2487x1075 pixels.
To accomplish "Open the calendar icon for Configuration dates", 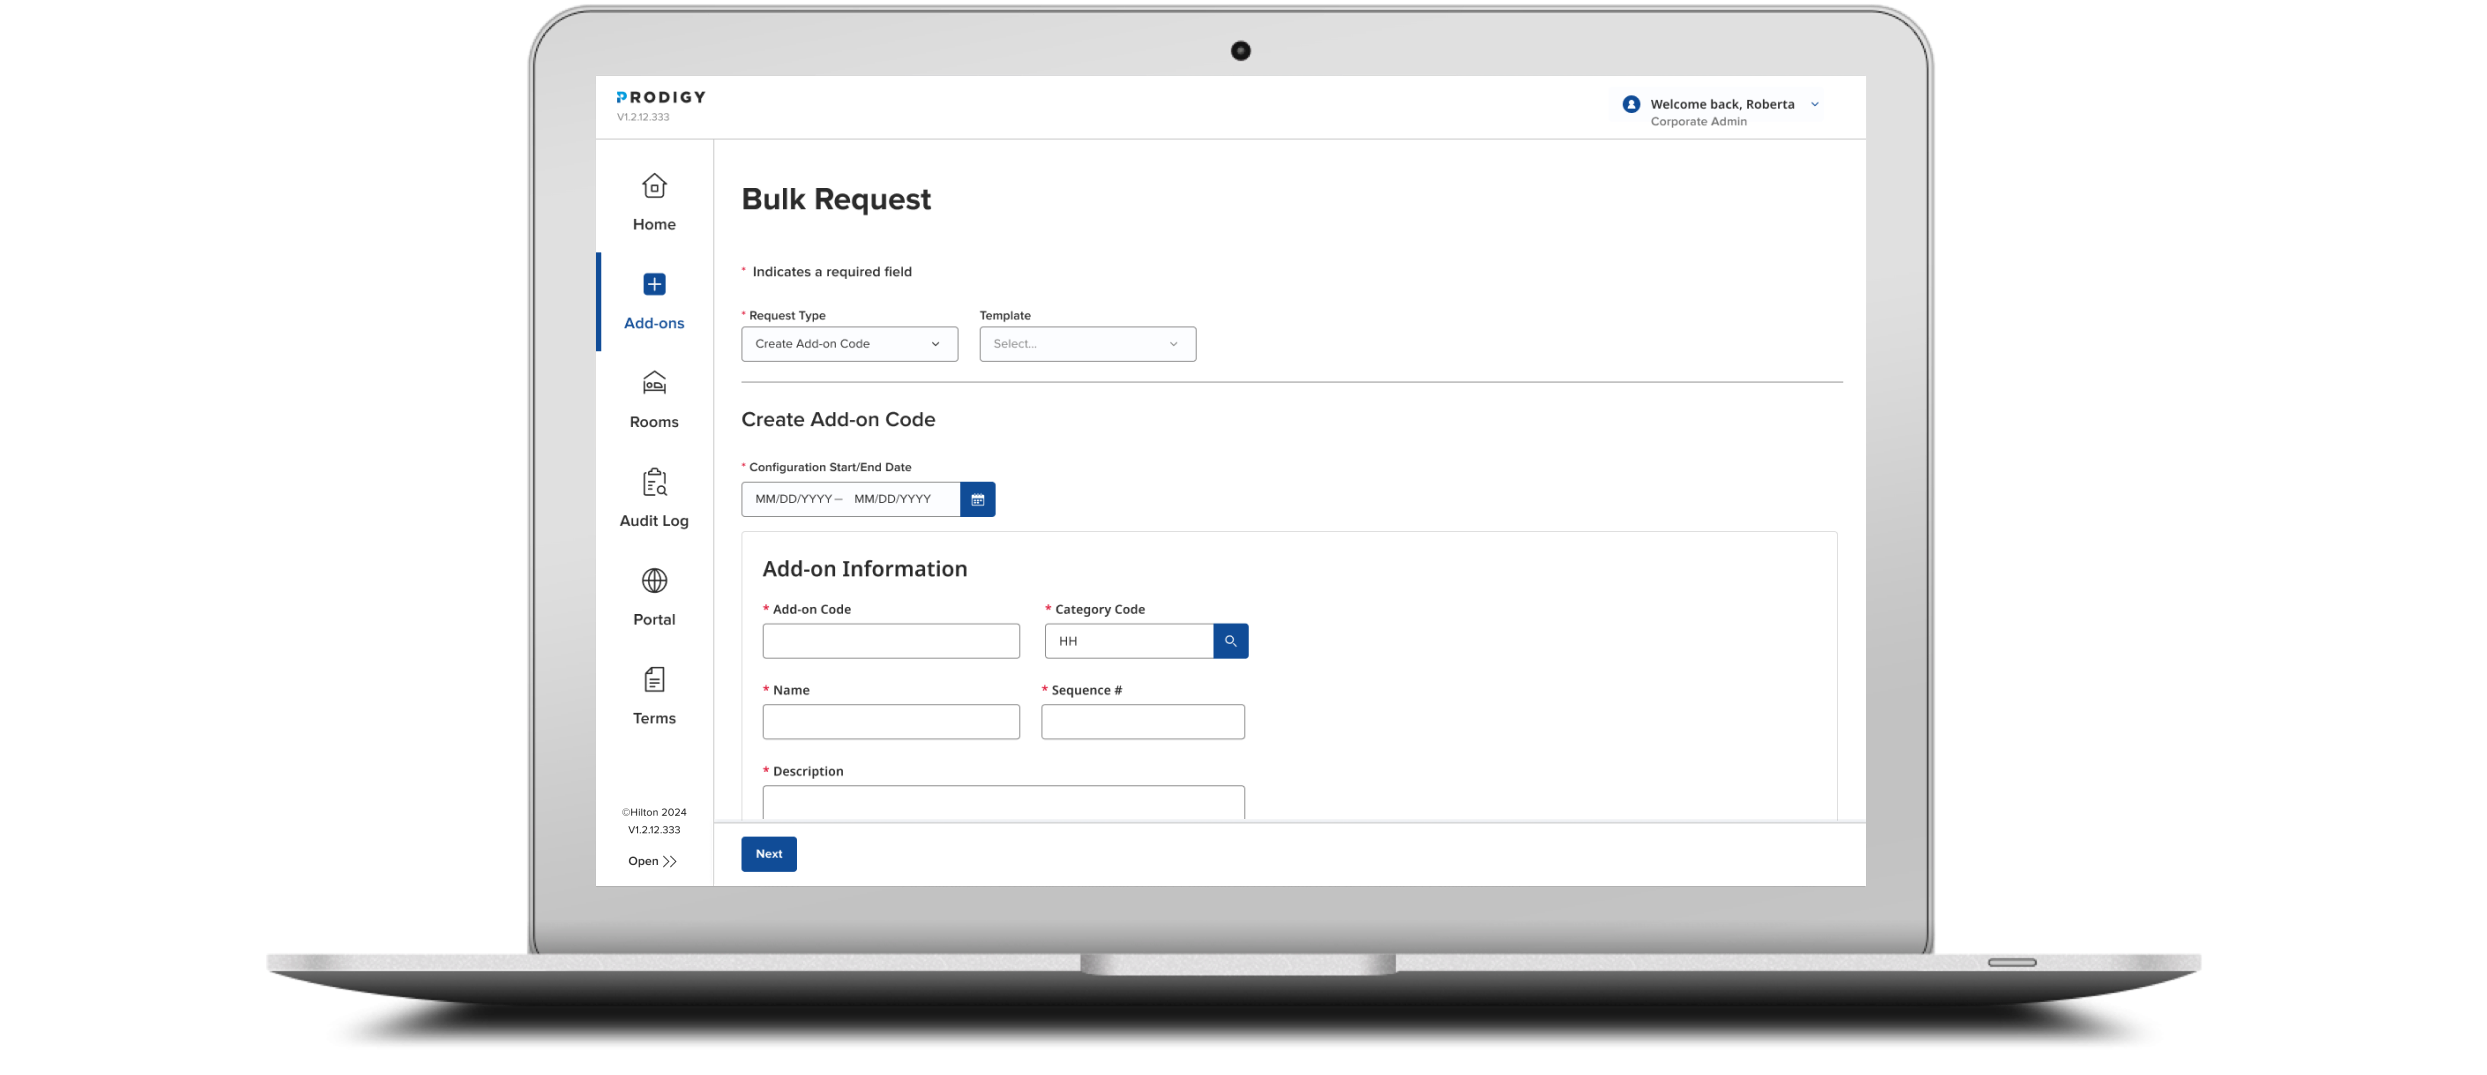I will pos(977,499).
